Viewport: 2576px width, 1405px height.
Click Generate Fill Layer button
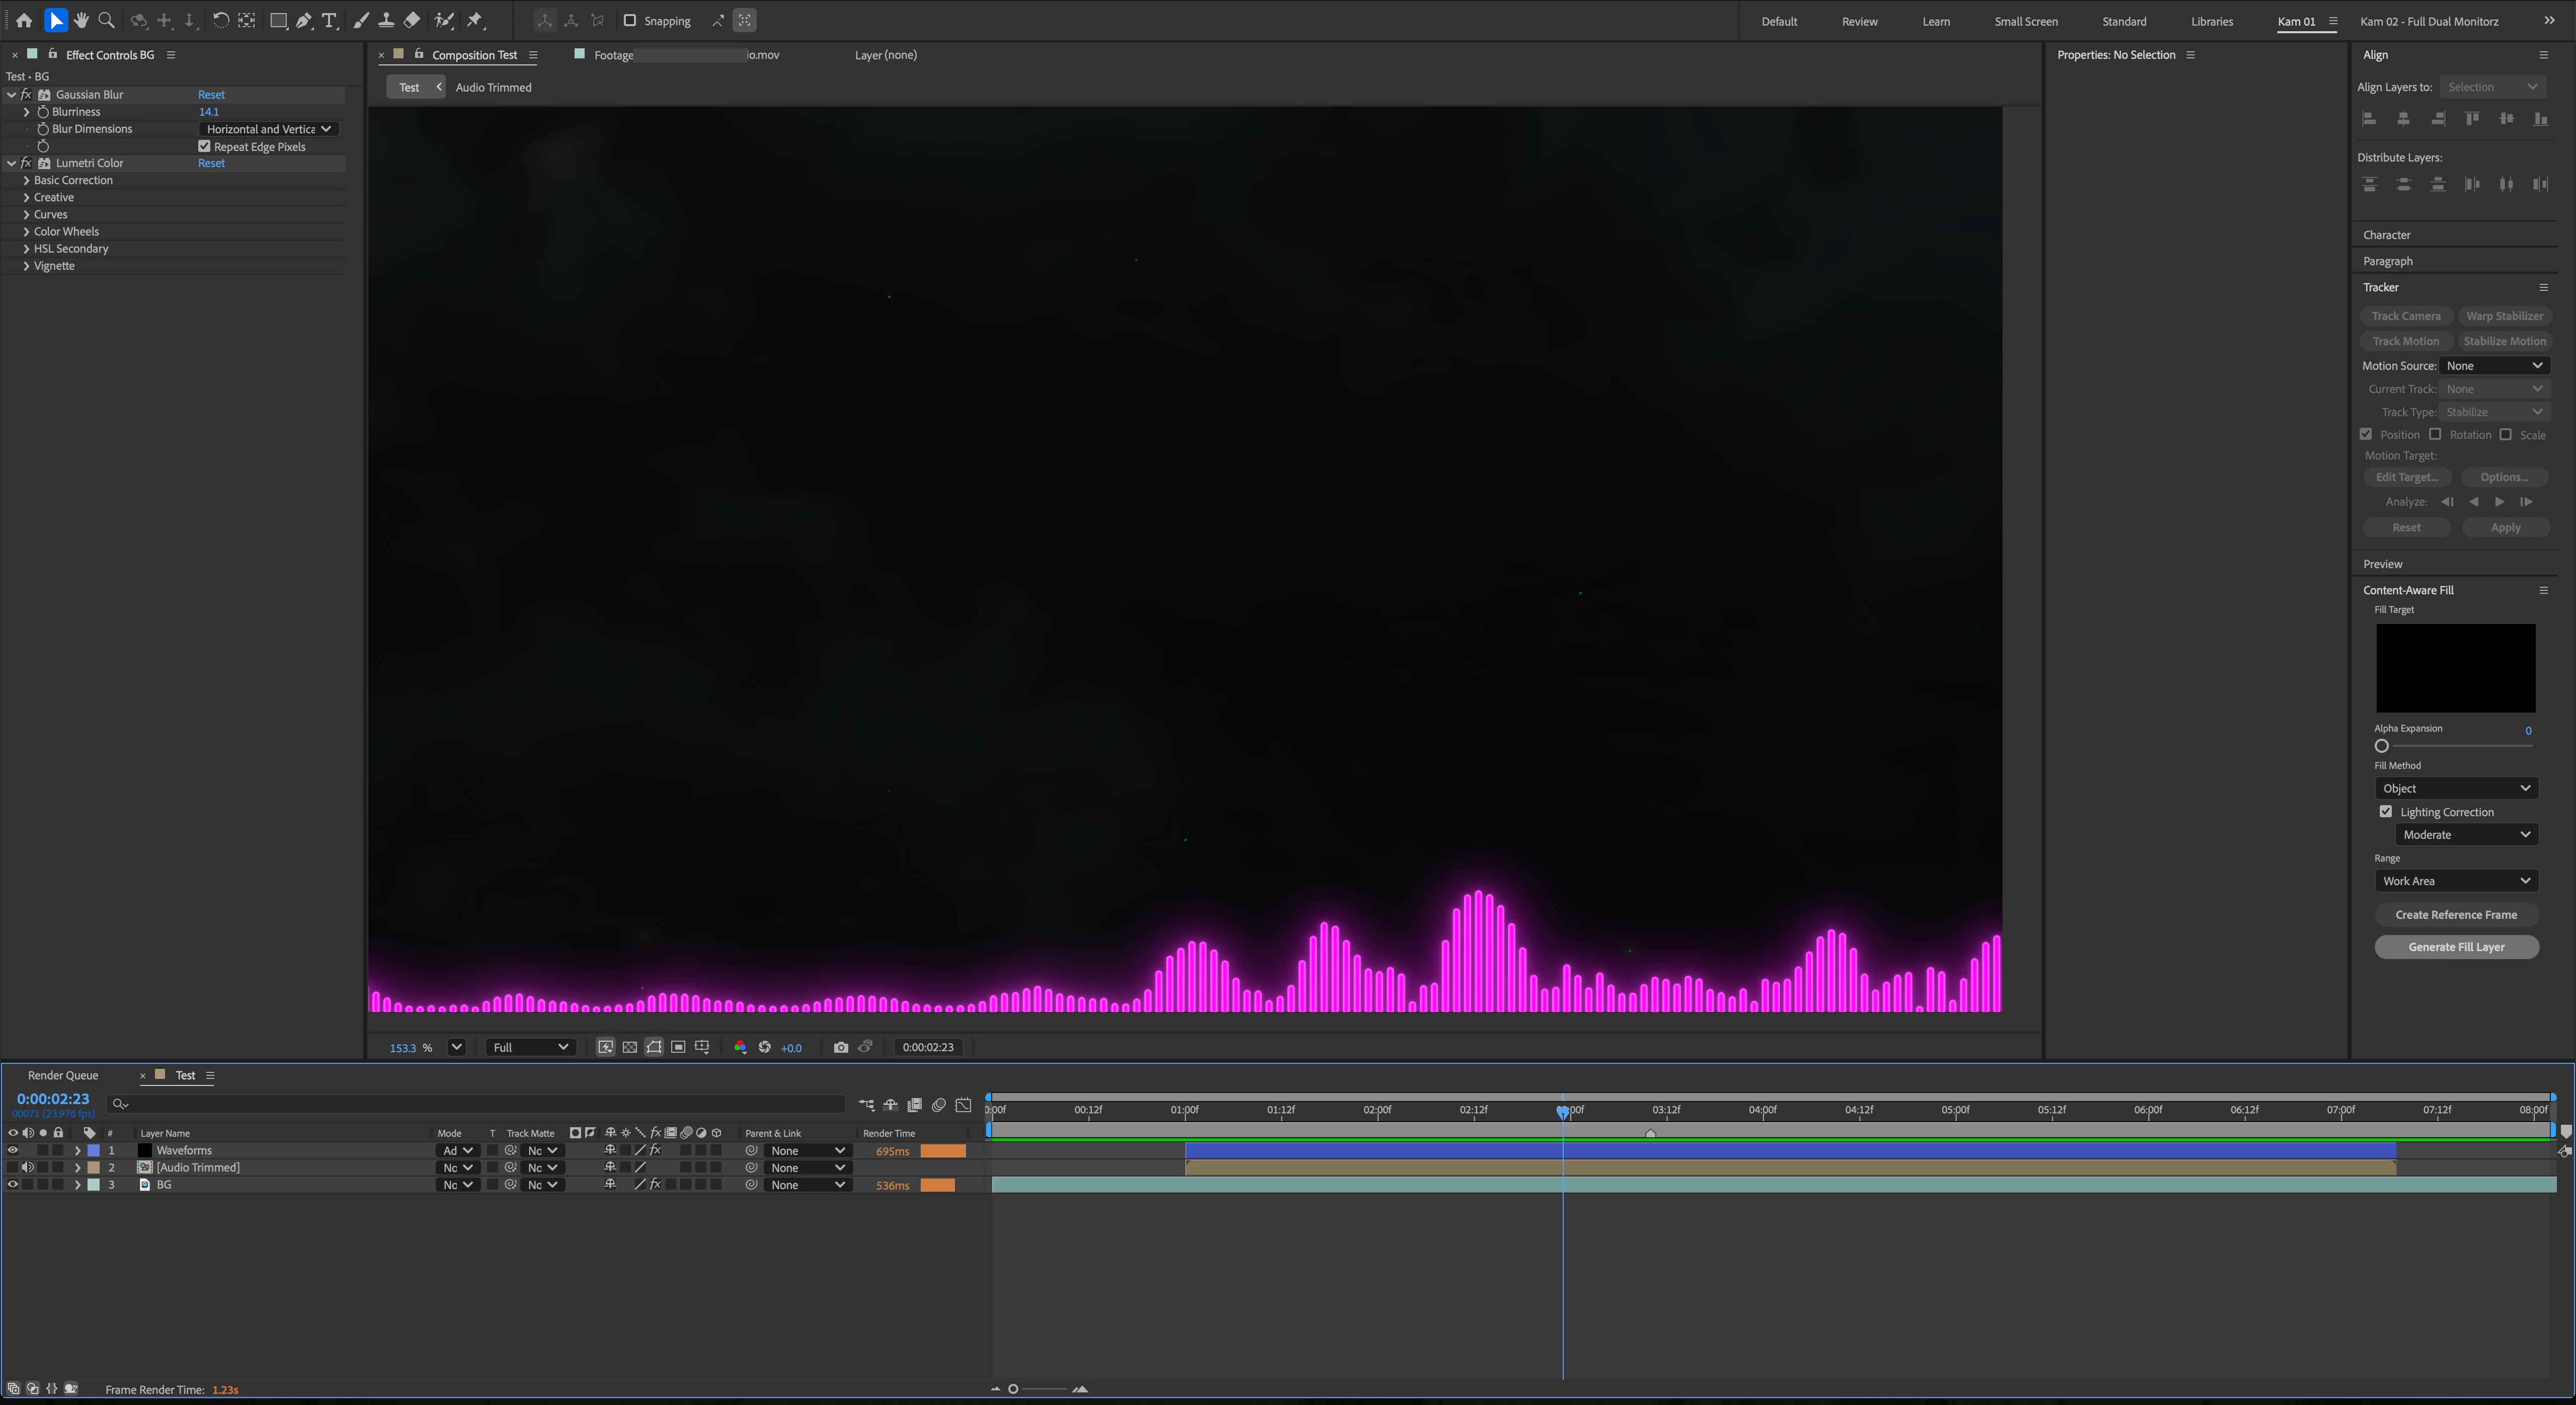(x=2457, y=947)
